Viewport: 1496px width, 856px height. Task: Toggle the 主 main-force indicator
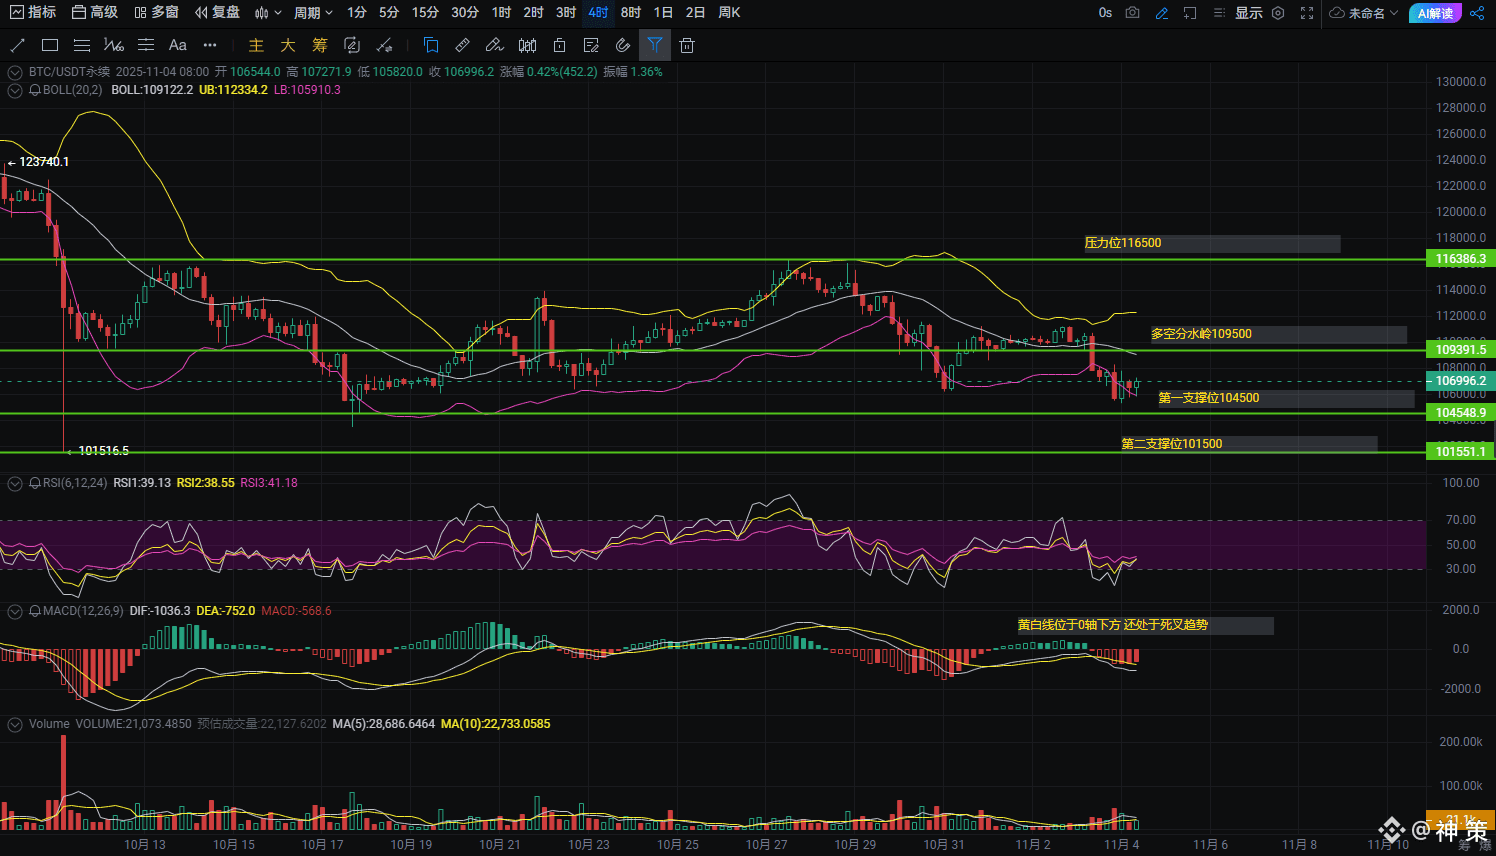click(256, 45)
